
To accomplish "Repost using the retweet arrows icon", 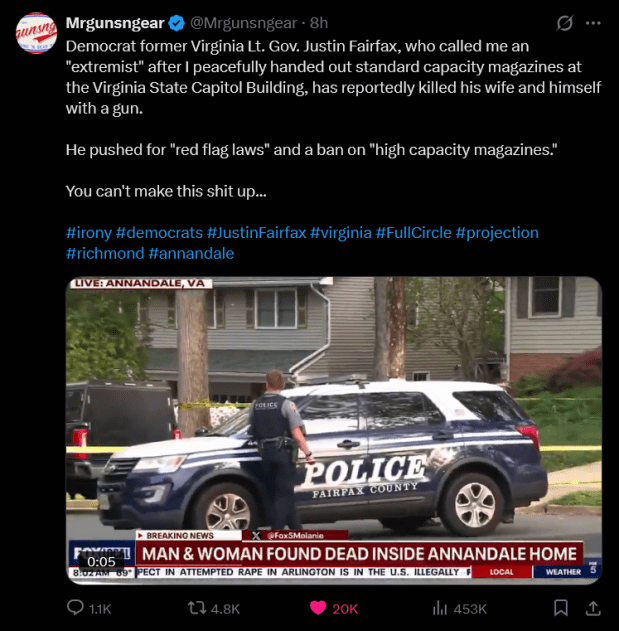I will point(197,608).
